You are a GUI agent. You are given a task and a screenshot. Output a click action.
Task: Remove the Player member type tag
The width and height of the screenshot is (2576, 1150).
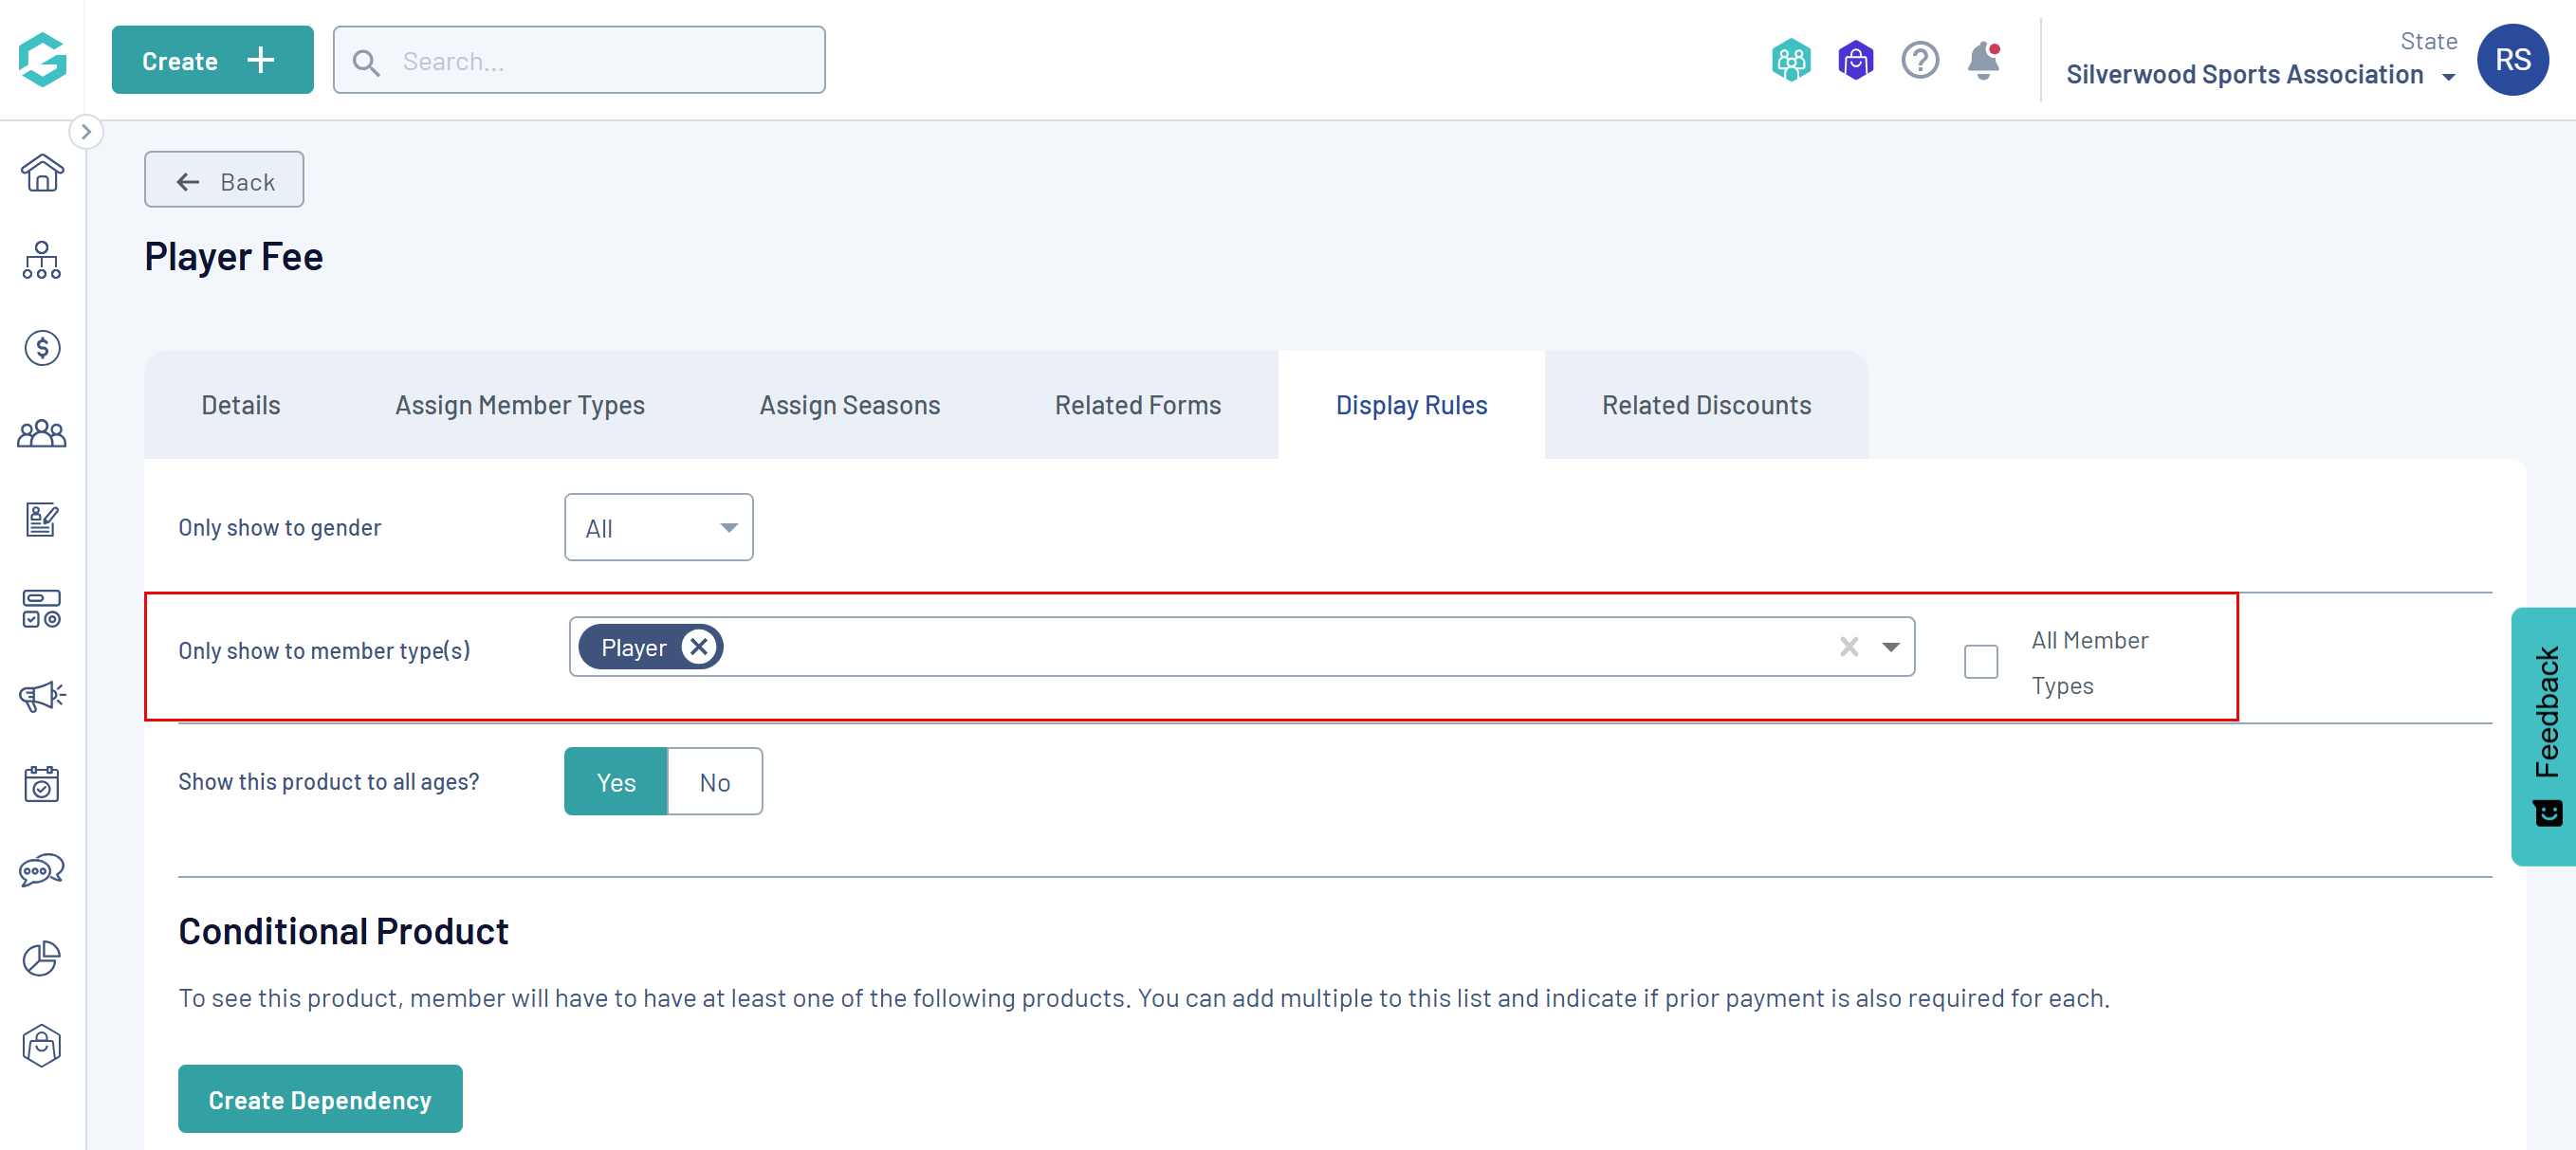coord(699,647)
